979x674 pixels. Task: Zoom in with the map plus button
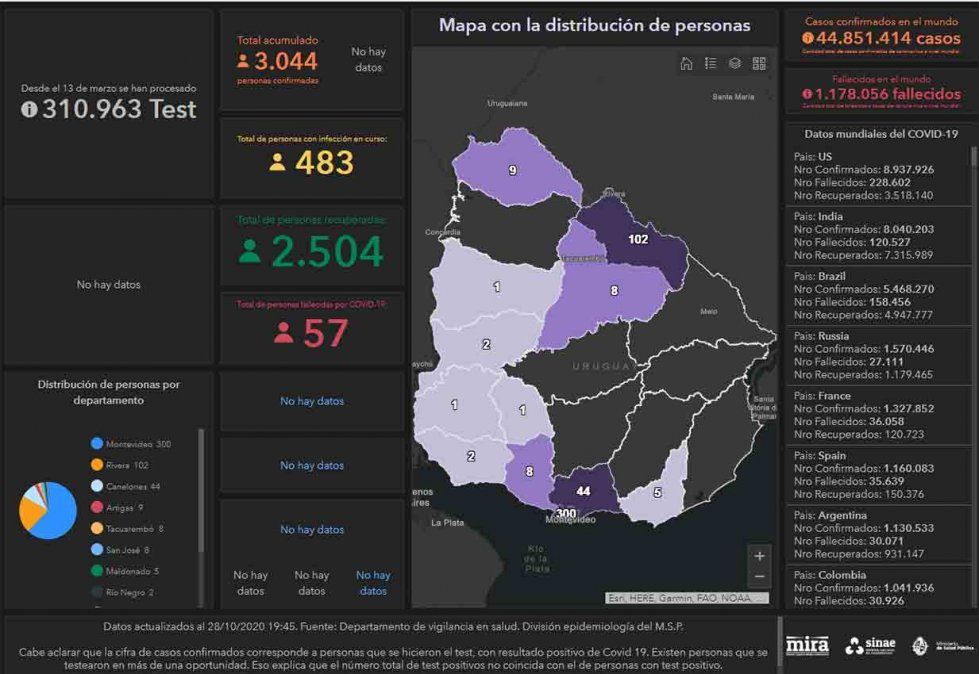[759, 556]
